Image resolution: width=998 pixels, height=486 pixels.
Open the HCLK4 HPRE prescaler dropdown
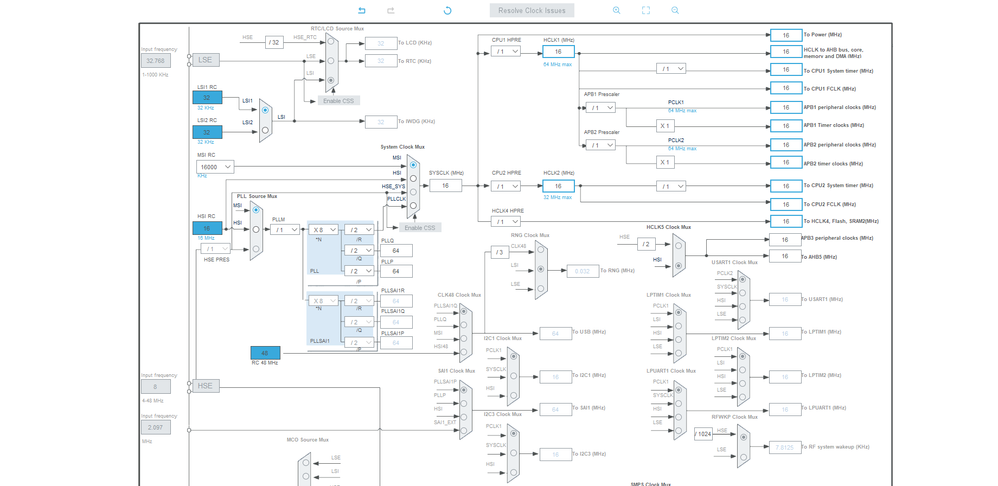pos(505,221)
